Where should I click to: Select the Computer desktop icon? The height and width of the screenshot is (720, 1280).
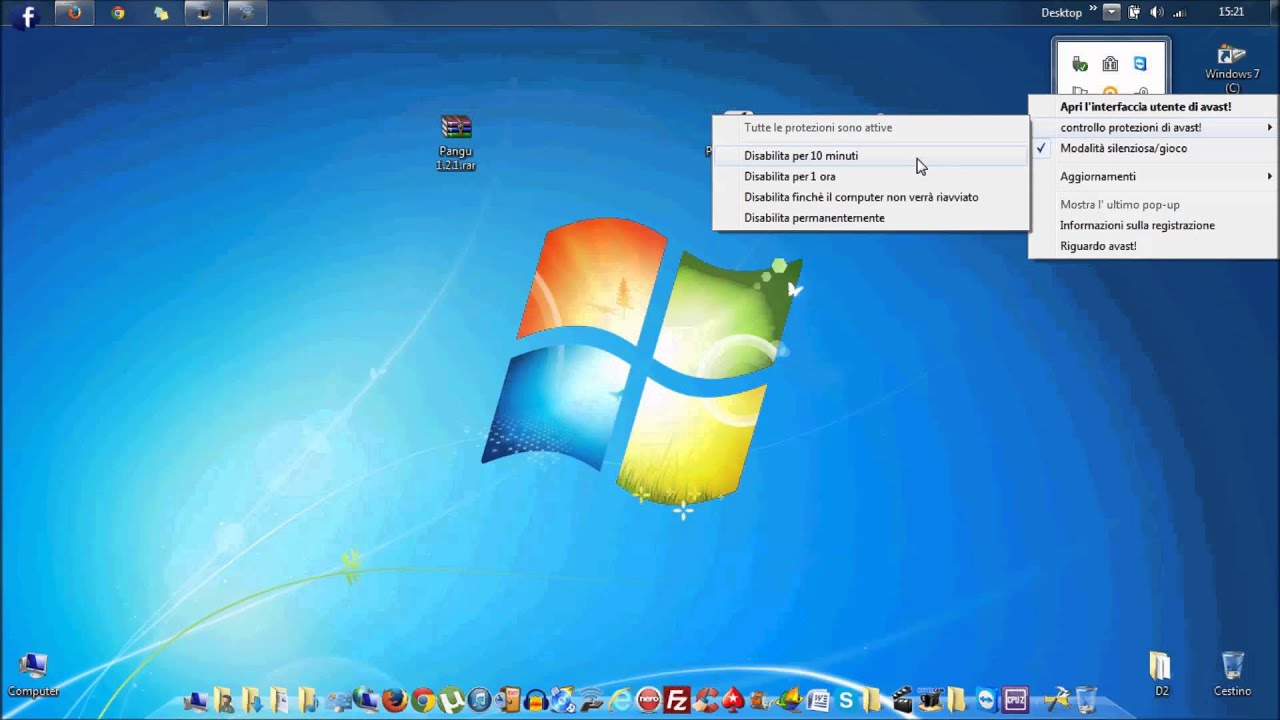pos(33,675)
